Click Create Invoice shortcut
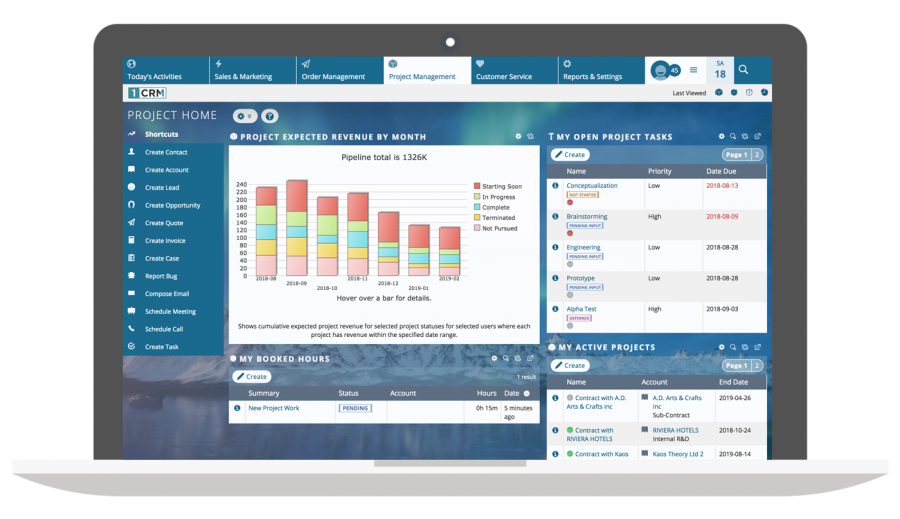The height and width of the screenshot is (519, 900). 165,241
